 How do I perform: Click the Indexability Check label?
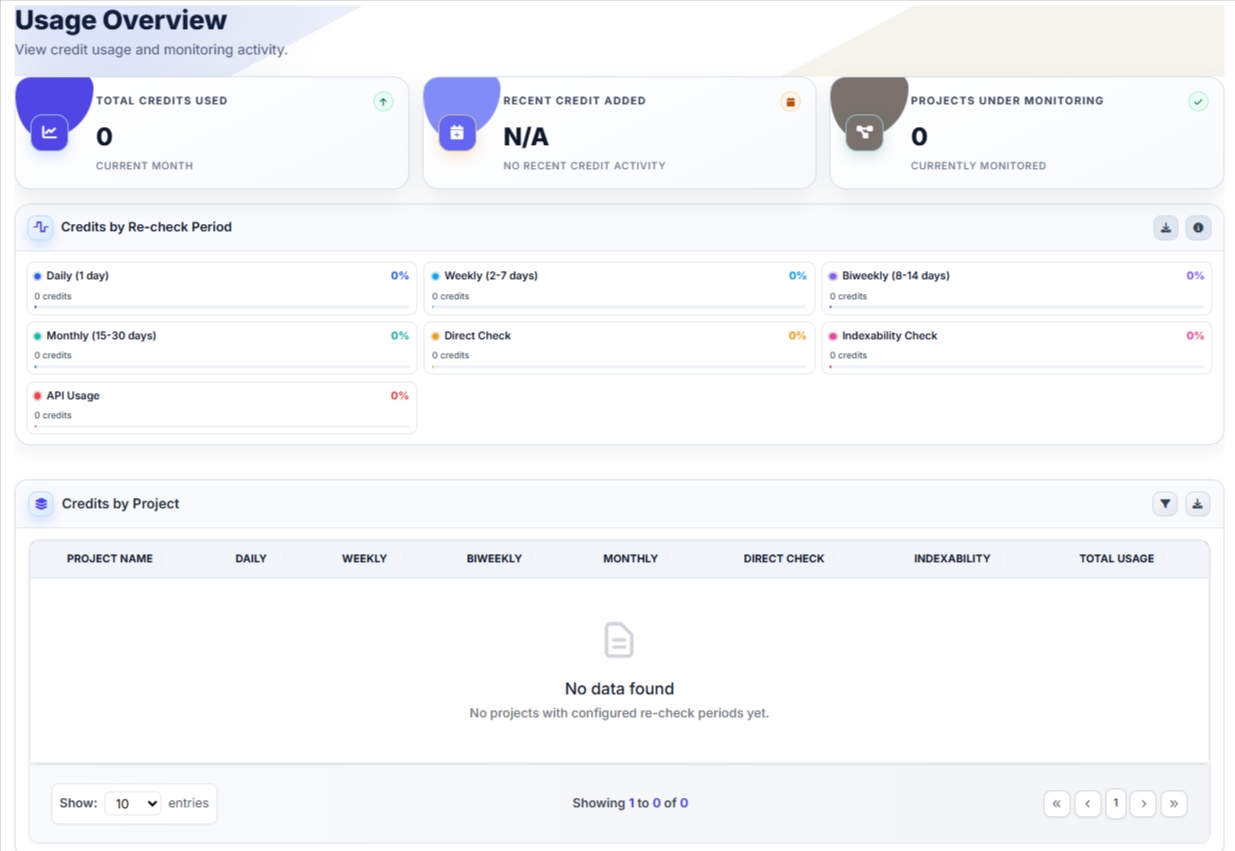coord(890,336)
